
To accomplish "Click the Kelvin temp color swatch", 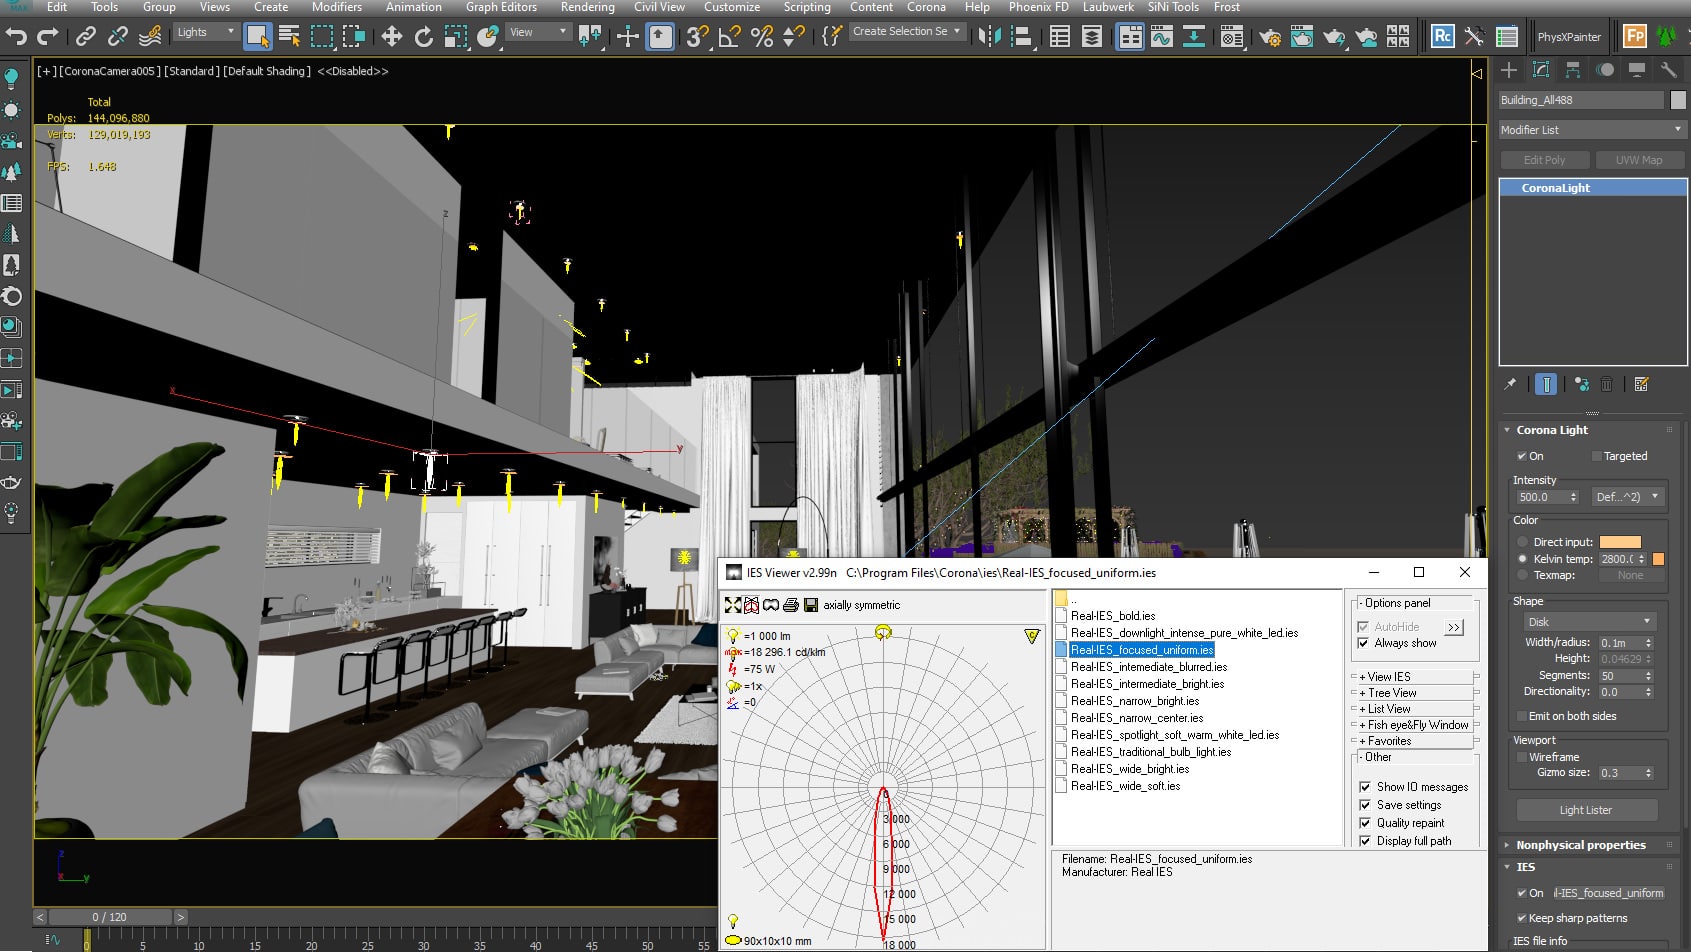I will point(1658,559).
